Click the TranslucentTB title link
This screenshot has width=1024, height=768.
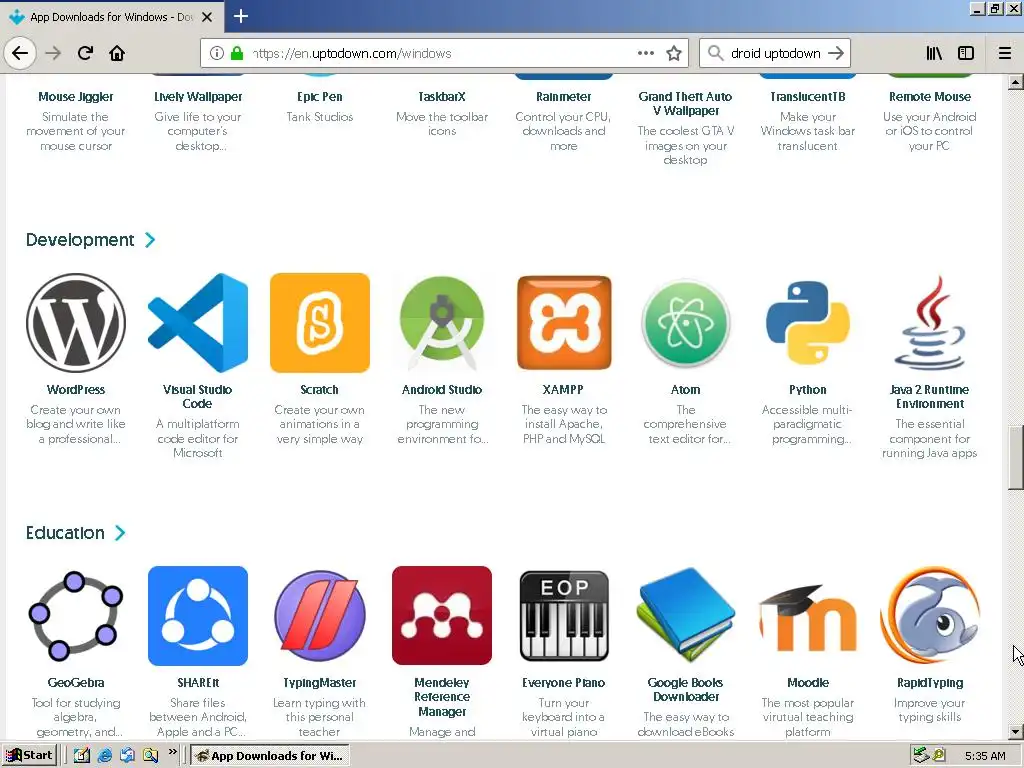click(x=808, y=97)
